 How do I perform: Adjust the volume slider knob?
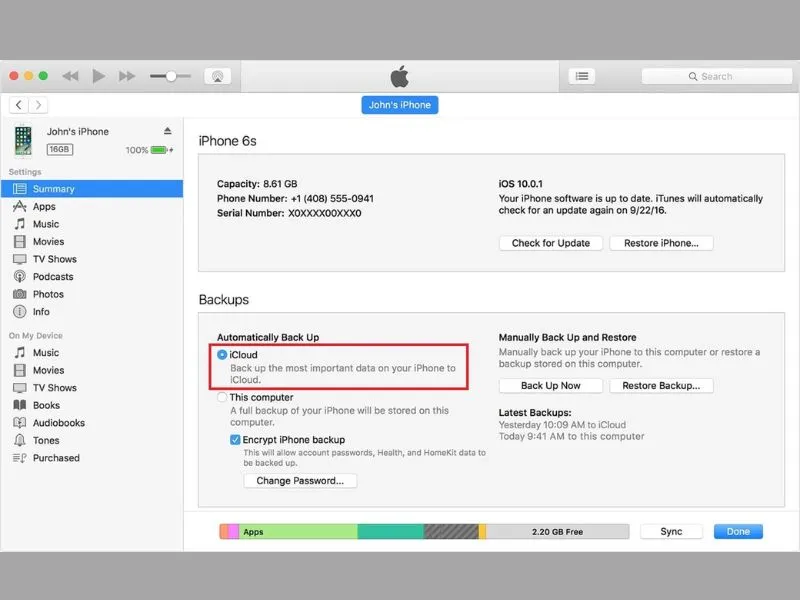click(x=171, y=76)
